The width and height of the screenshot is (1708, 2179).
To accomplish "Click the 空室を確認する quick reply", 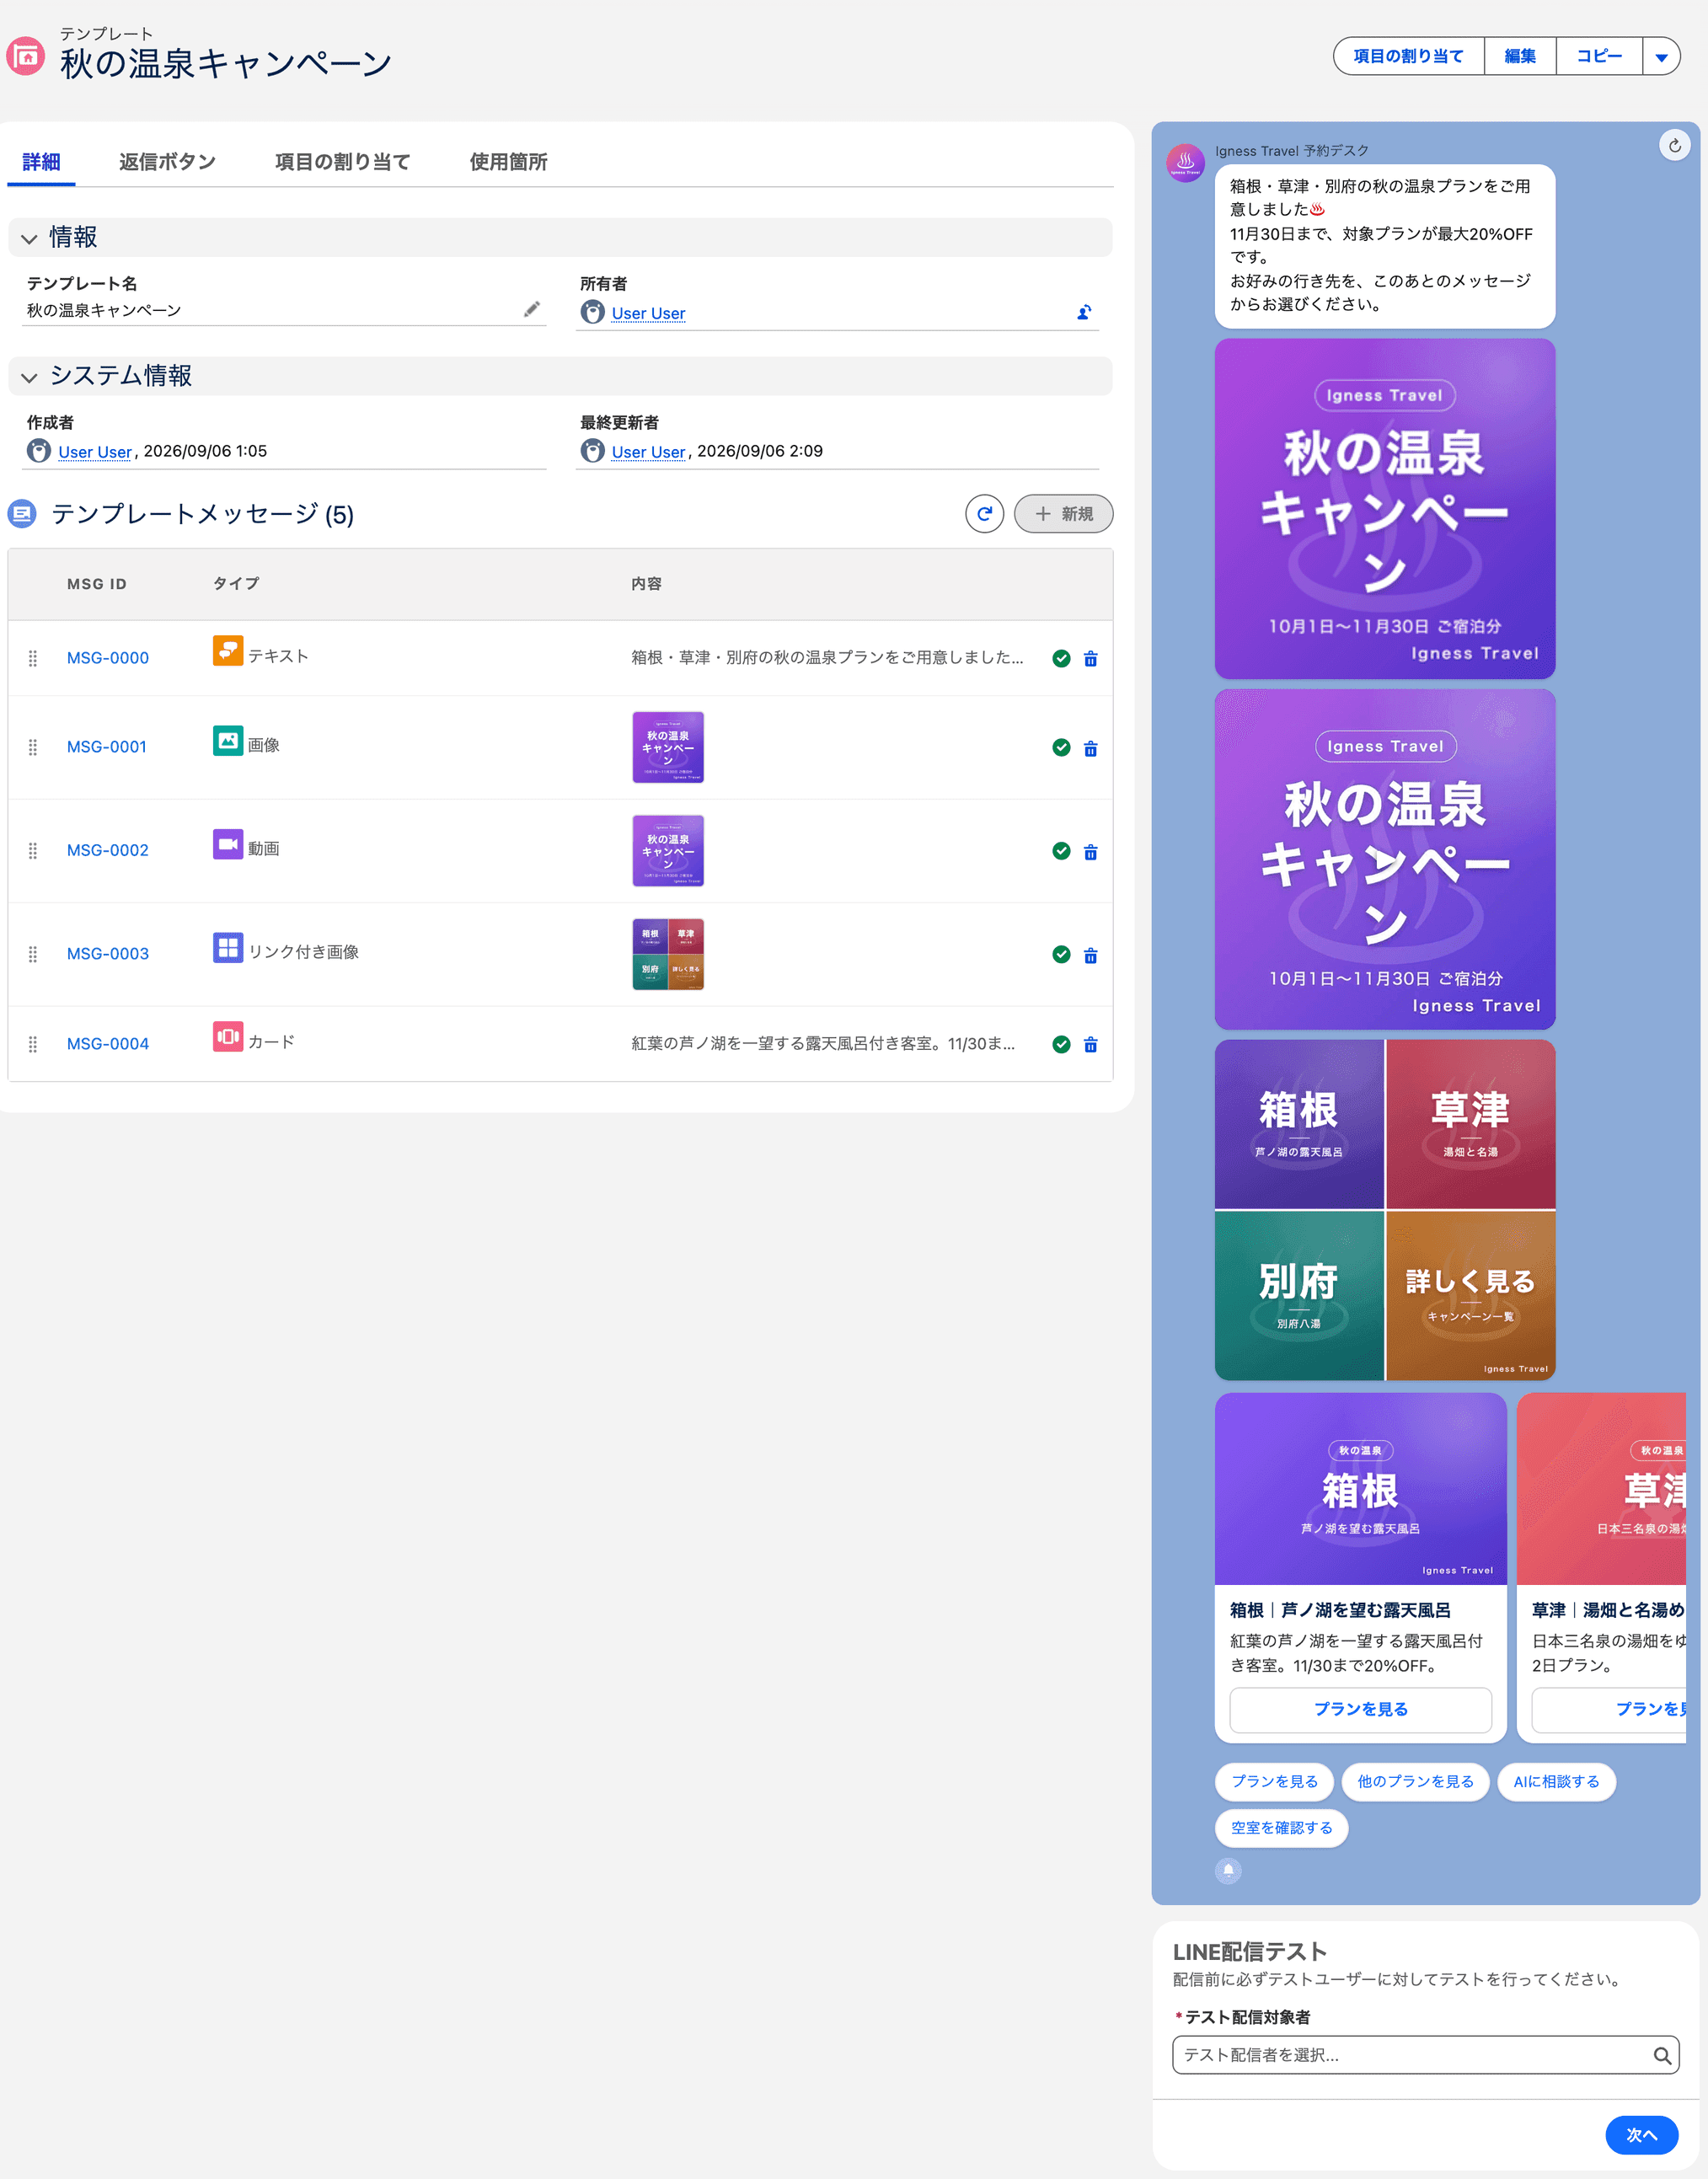I will click(x=1281, y=1828).
